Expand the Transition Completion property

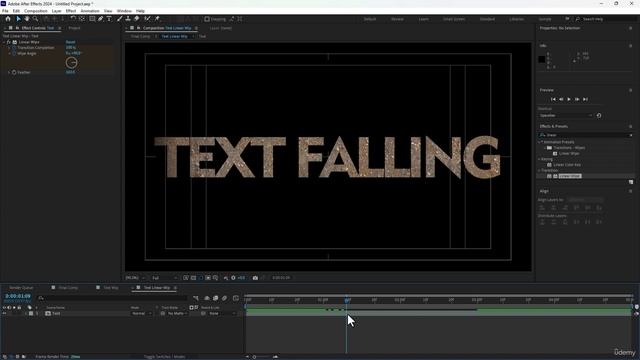pos(9,48)
